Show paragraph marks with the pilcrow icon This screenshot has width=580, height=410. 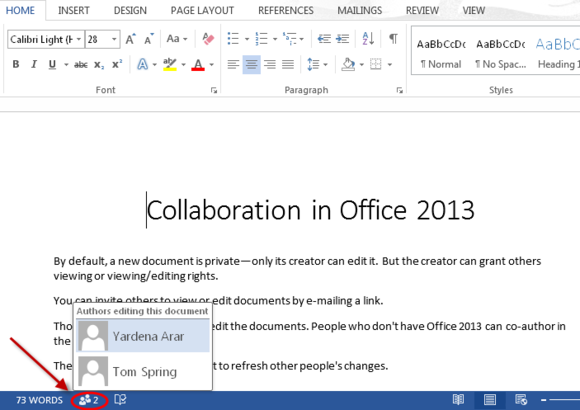[x=393, y=38]
